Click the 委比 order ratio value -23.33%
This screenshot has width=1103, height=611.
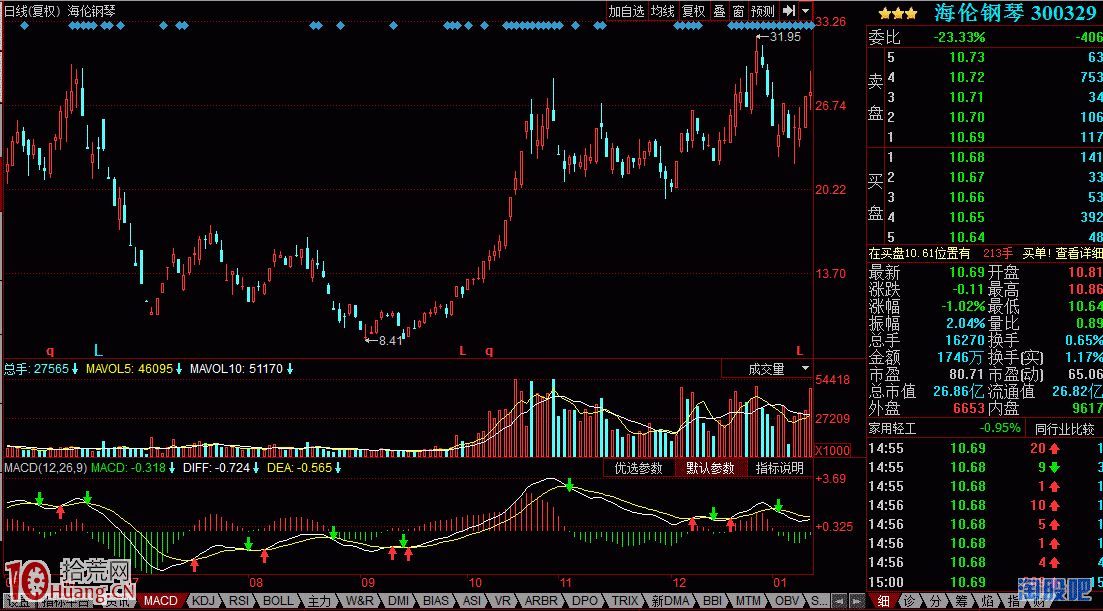[959, 37]
